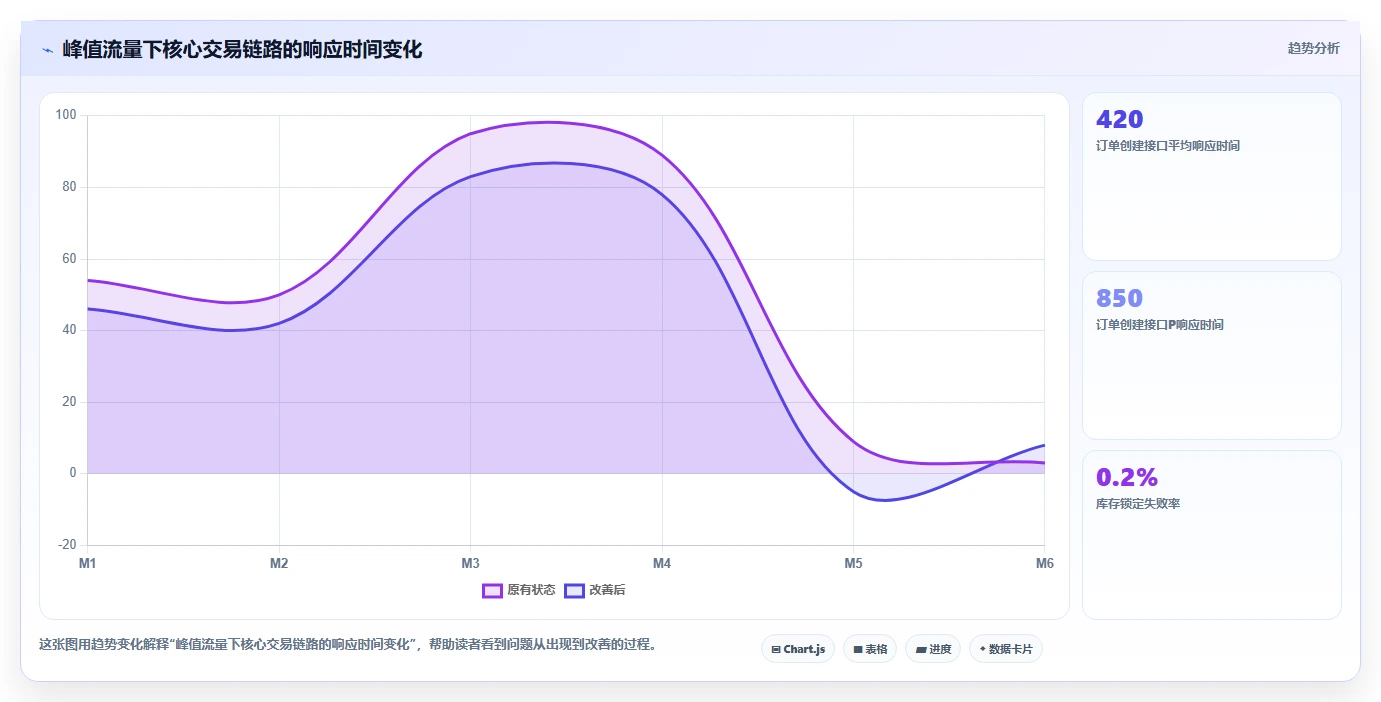
Task: Click the M6 axis label
Action: pyautogui.click(x=1044, y=564)
